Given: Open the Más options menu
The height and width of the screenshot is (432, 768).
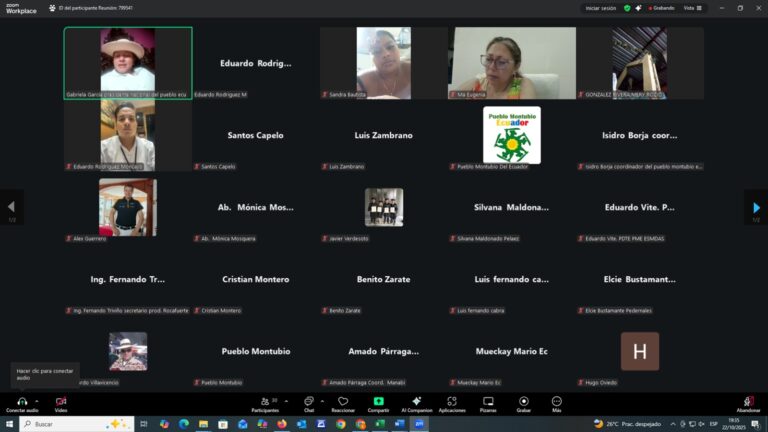Looking at the screenshot, I should click(x=556, y=401).
